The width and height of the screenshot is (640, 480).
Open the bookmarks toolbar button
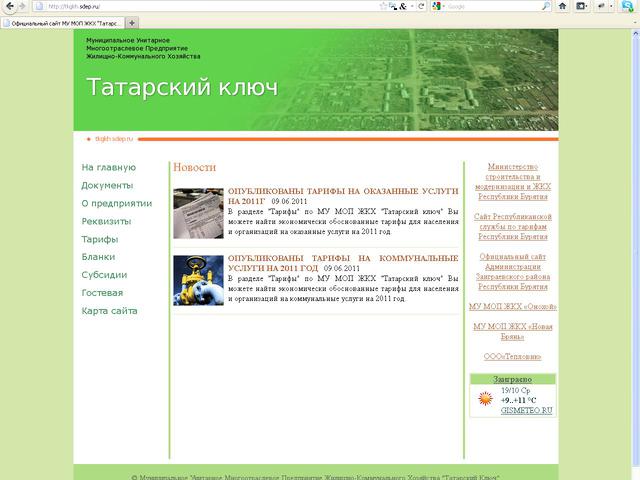click(582, 6)
